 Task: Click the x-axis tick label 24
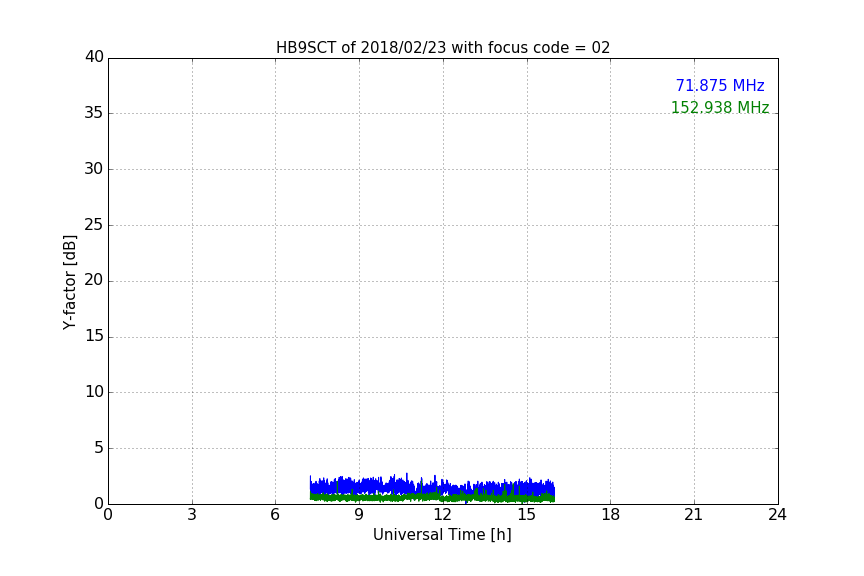777,515
